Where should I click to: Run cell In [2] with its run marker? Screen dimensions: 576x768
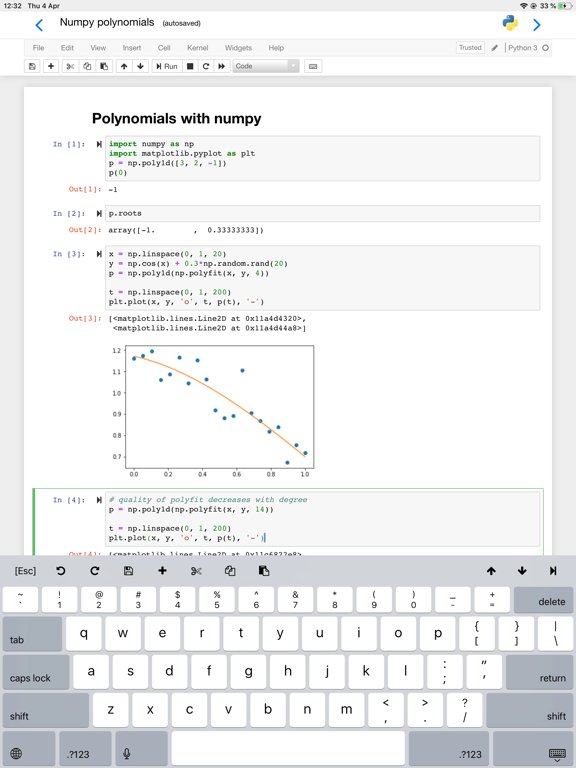(x=99, y=214)
